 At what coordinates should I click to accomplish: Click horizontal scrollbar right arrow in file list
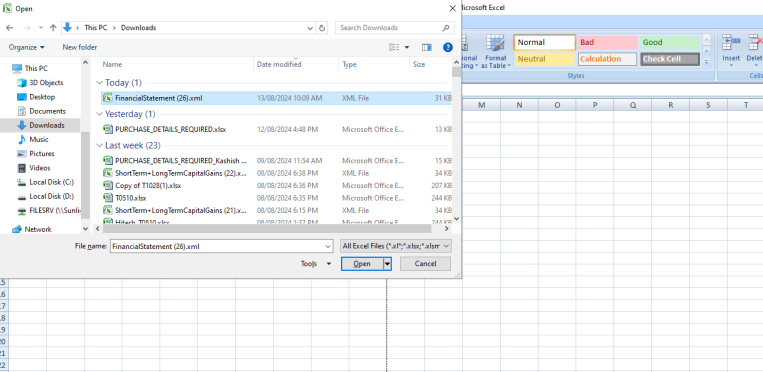(x=447, y=229)
